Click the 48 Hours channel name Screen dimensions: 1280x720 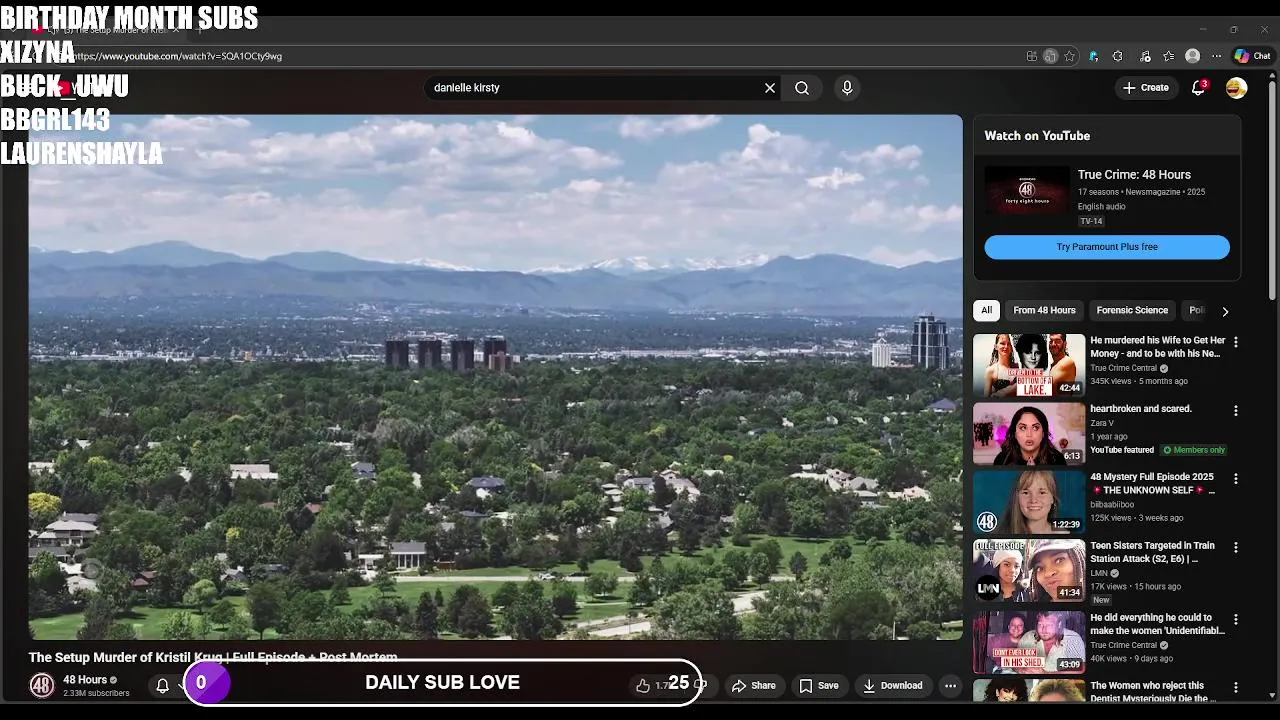(x=85, y=680)
